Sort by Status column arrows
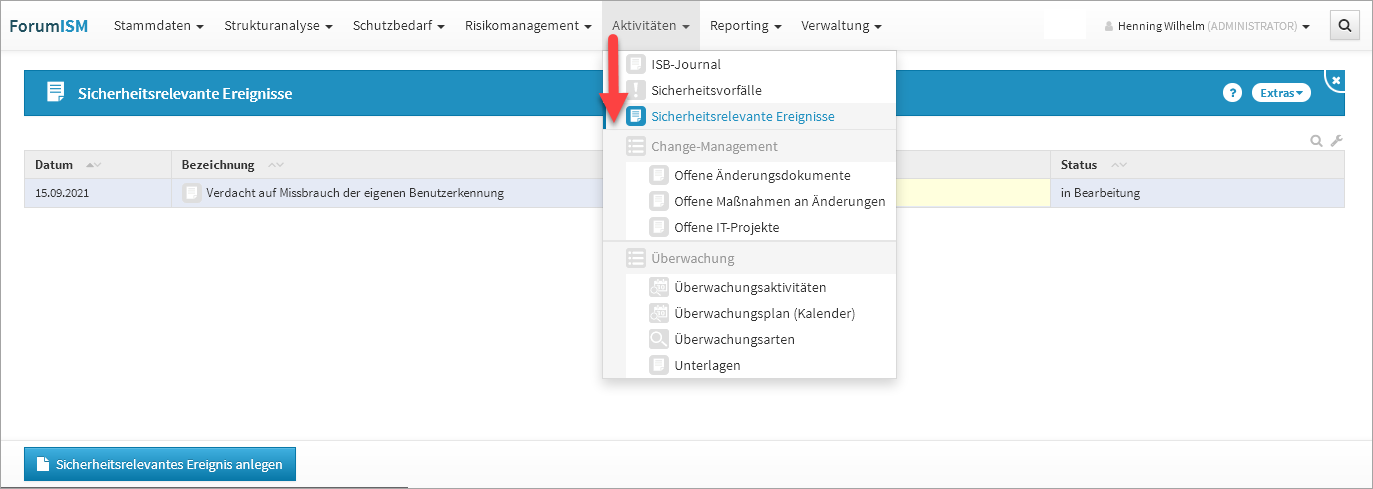Screen dimensions: 1373x489 [1119, 165]
